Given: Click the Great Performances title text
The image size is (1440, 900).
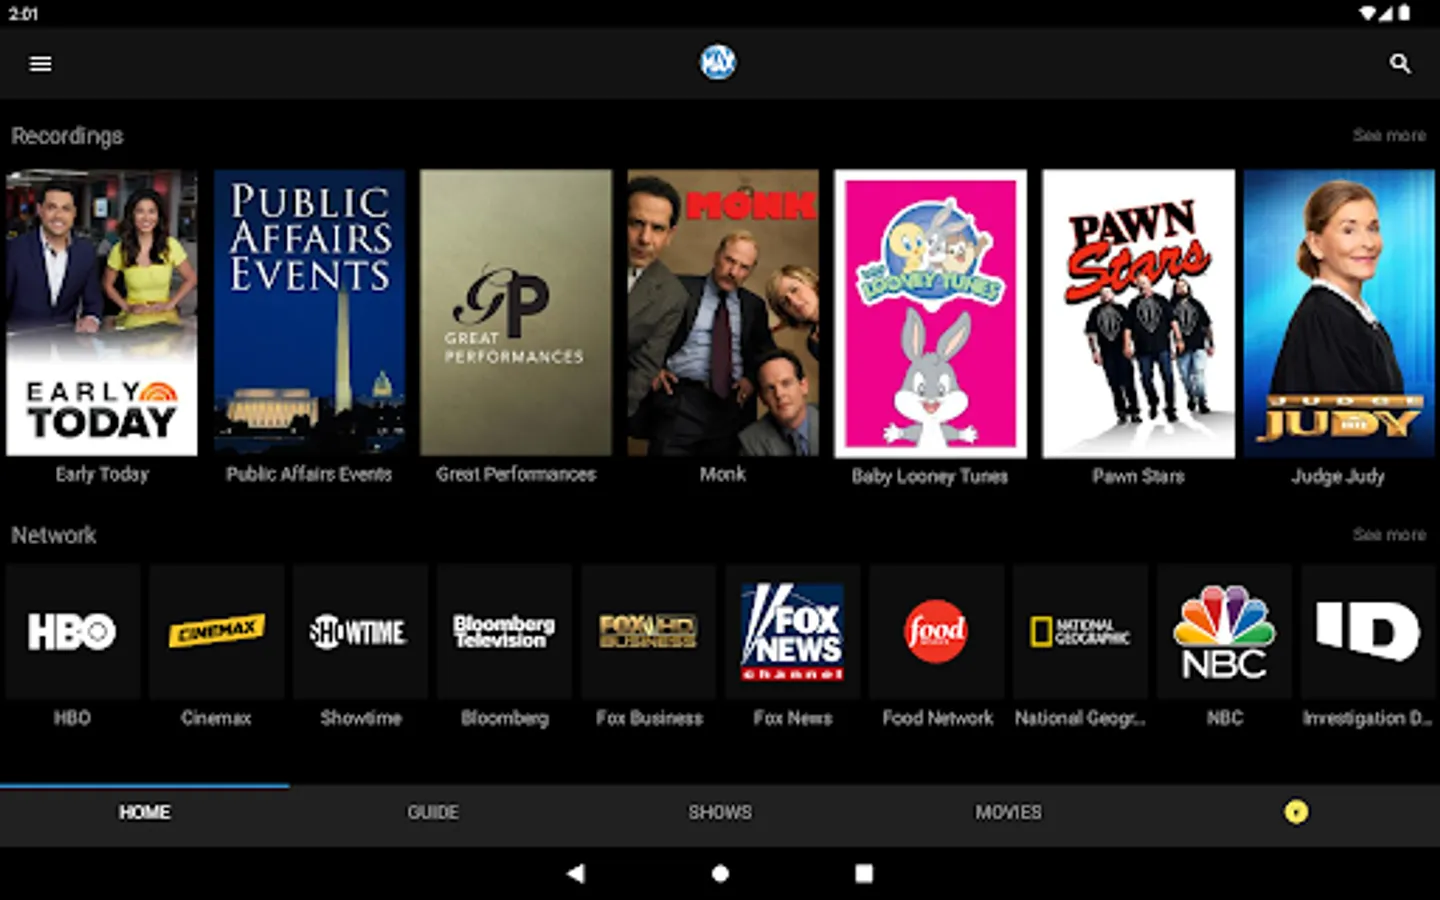Looking at the screenshot, I should click(x=516, y=474).
